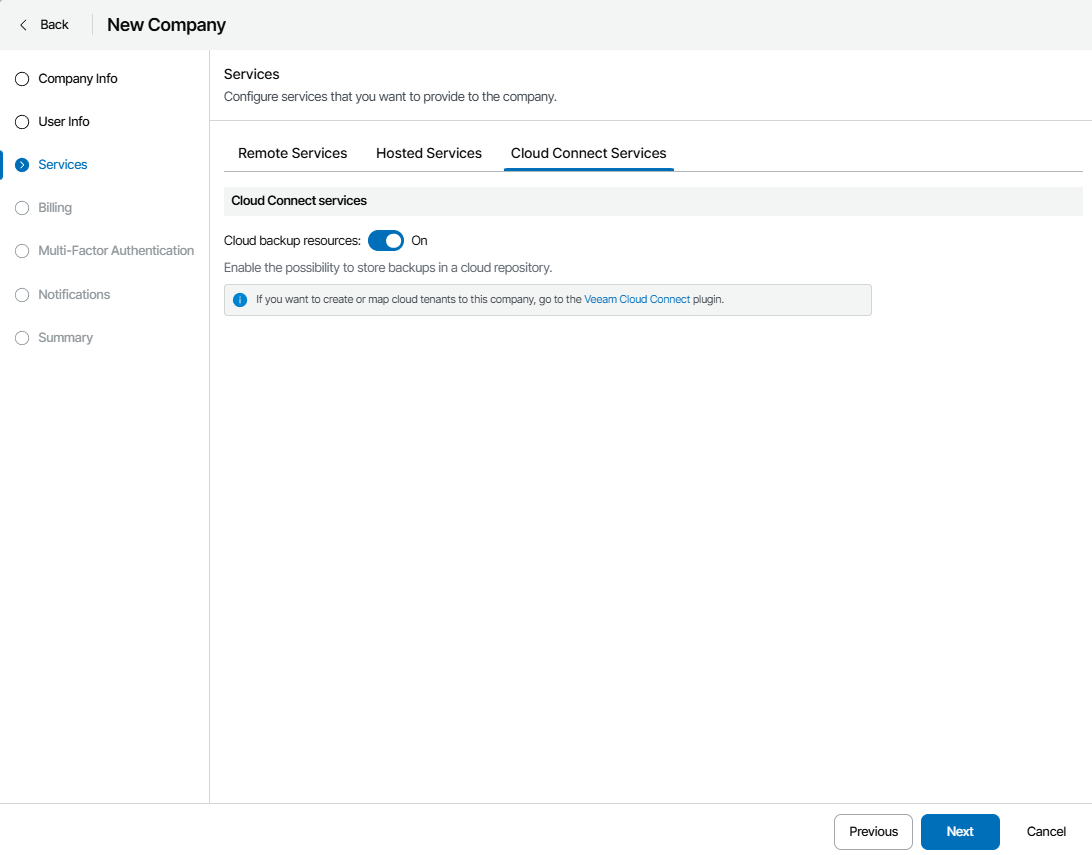
Task: Click the Summary step circle icon
Action: (22, 338)
